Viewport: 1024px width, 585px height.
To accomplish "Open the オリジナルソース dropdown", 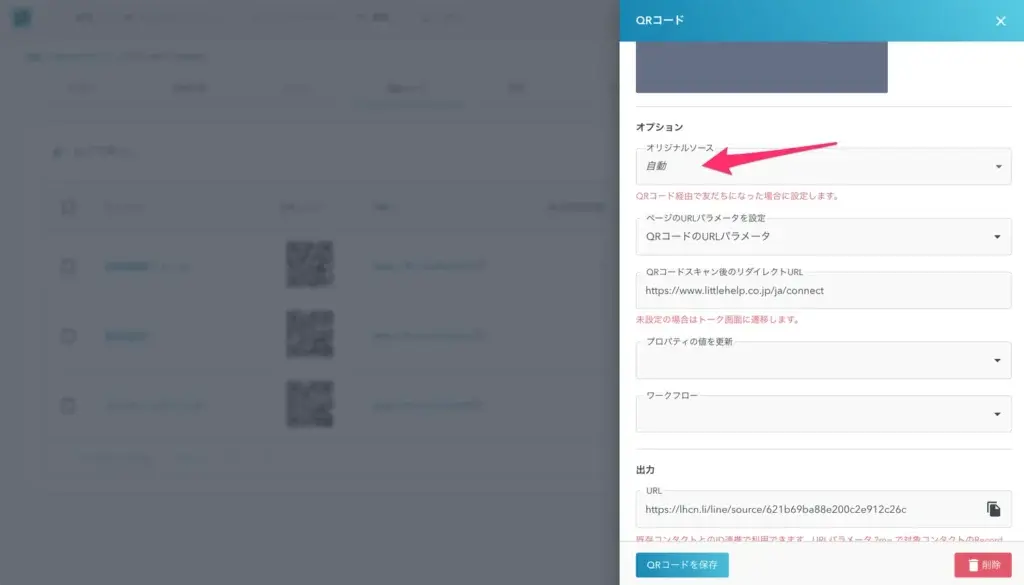I will 822,167.
